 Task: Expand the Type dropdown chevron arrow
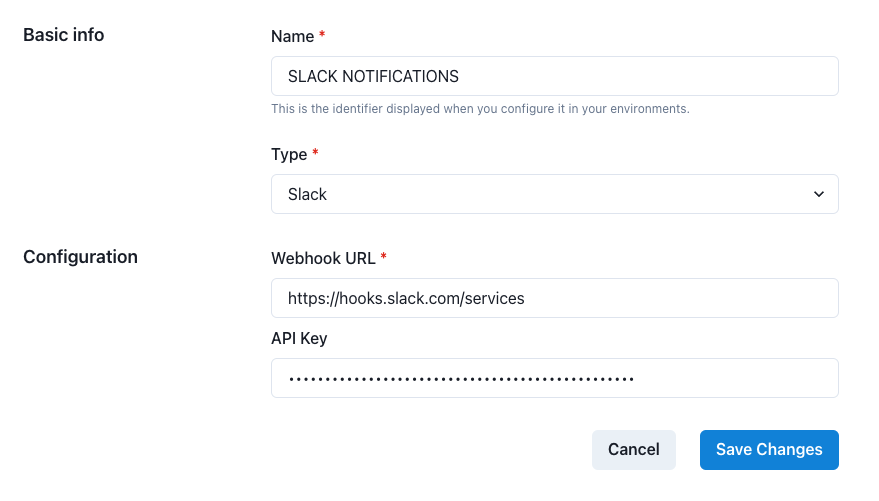coord(818,194)
